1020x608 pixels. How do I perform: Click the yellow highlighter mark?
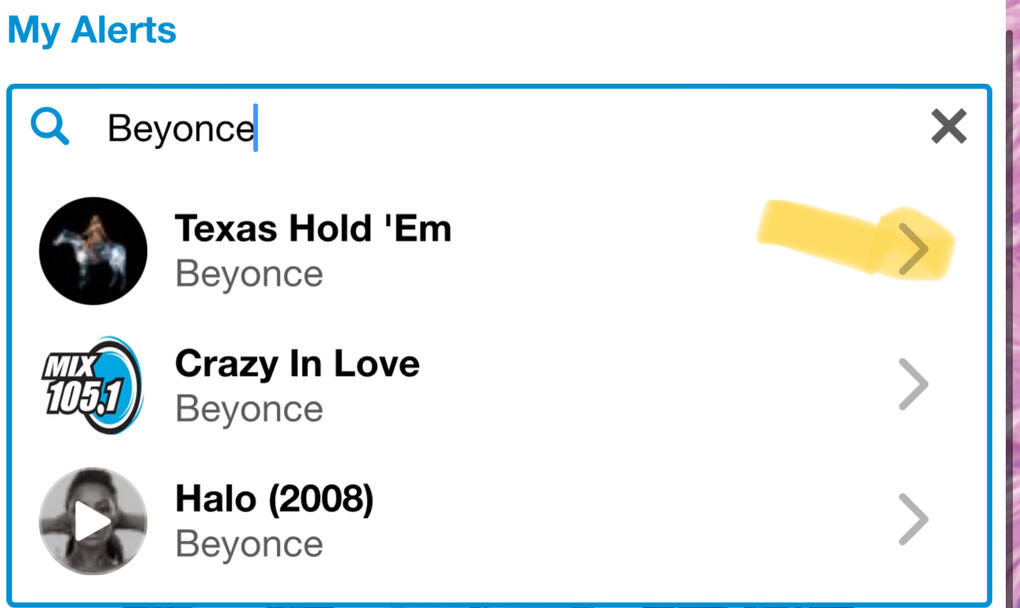tap(820, 237)
